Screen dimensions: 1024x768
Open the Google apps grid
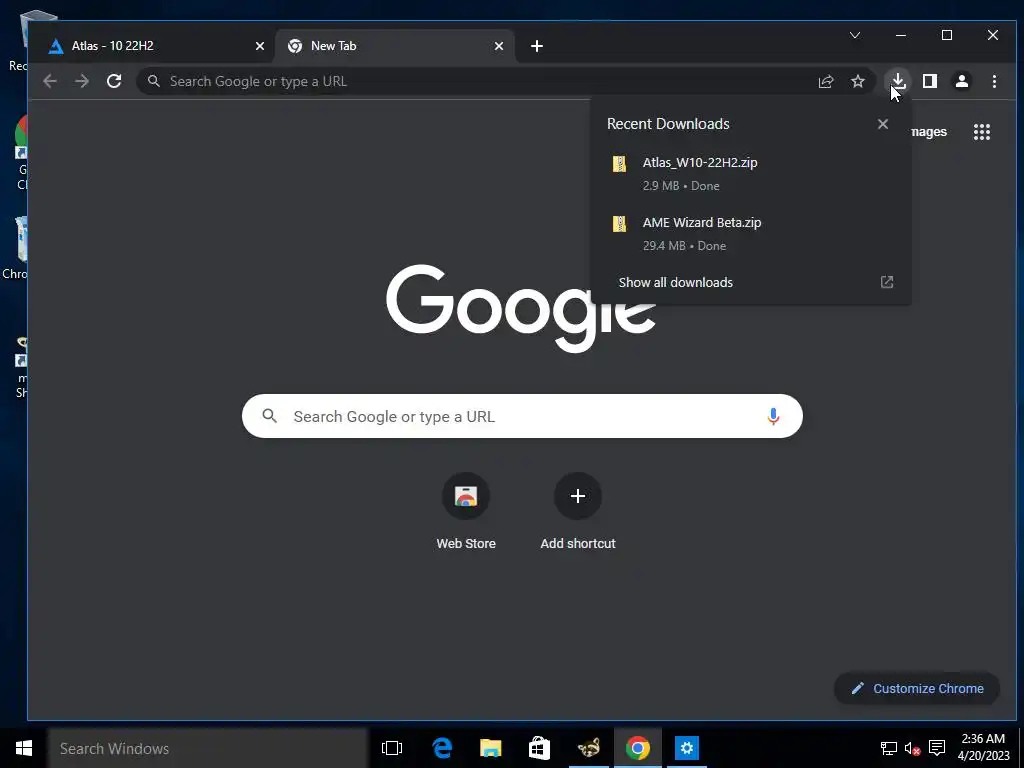point(982,132)
